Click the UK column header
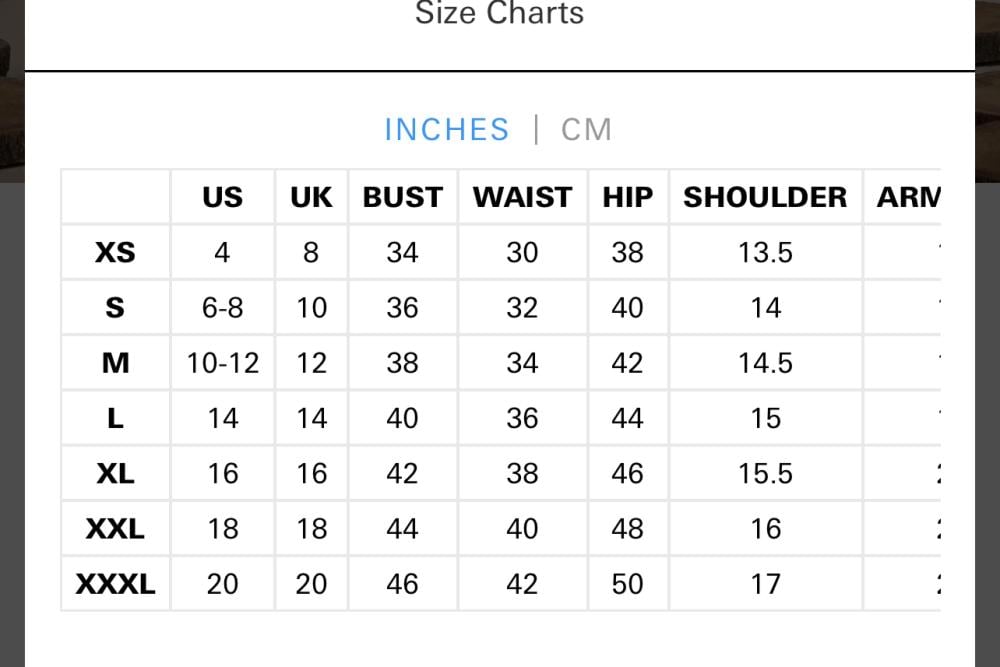This screenshot has width=1000, height=667. click(311, 197)
